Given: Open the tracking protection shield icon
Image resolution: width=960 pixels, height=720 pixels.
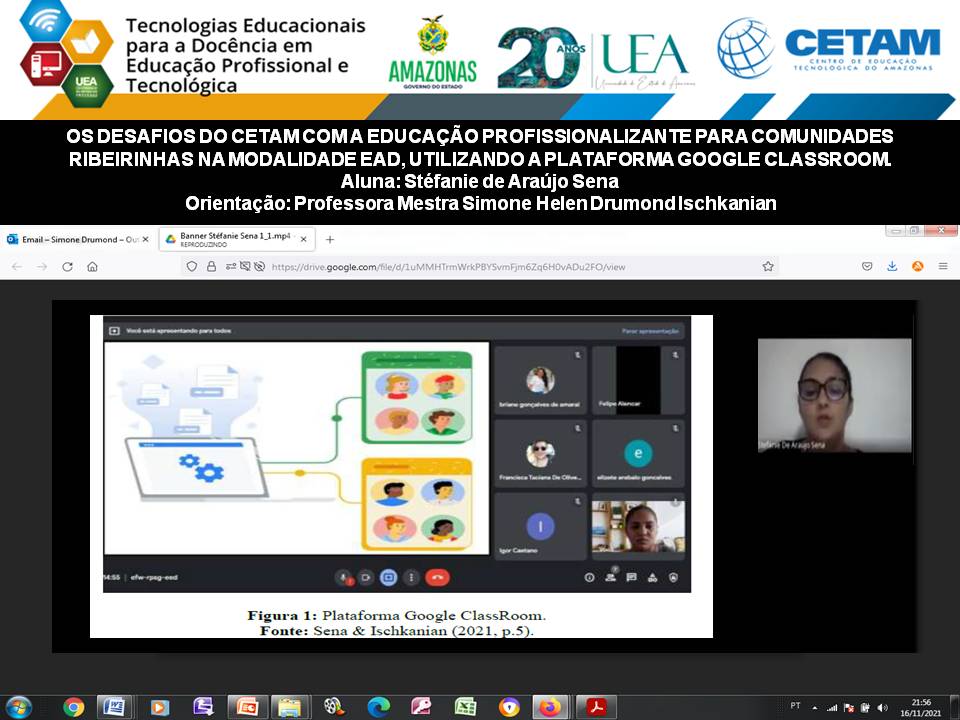Looking at the screenshot, I should [192, 266].
